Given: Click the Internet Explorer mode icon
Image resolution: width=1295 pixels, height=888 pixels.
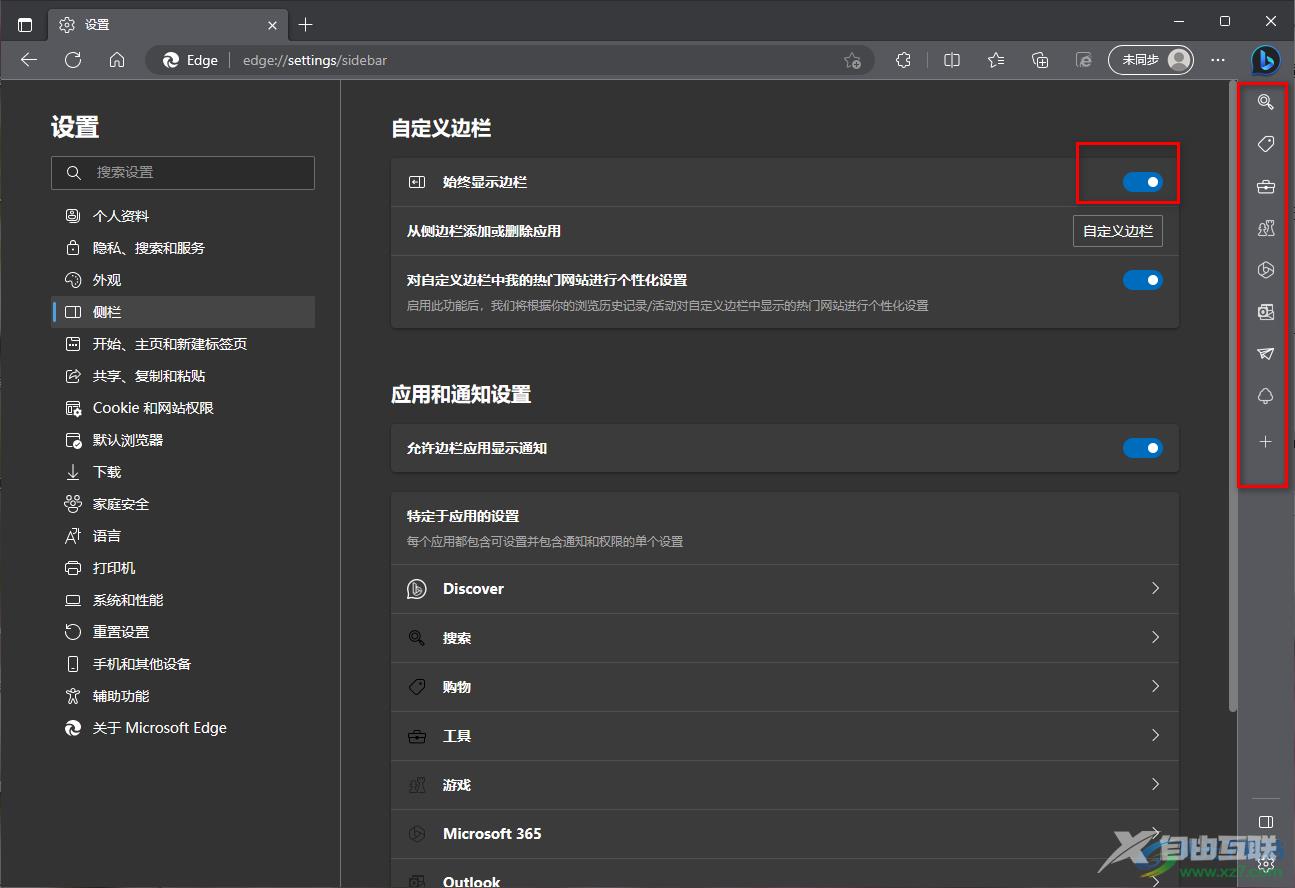Looking at the screenshot, I should coord(1084,60).
